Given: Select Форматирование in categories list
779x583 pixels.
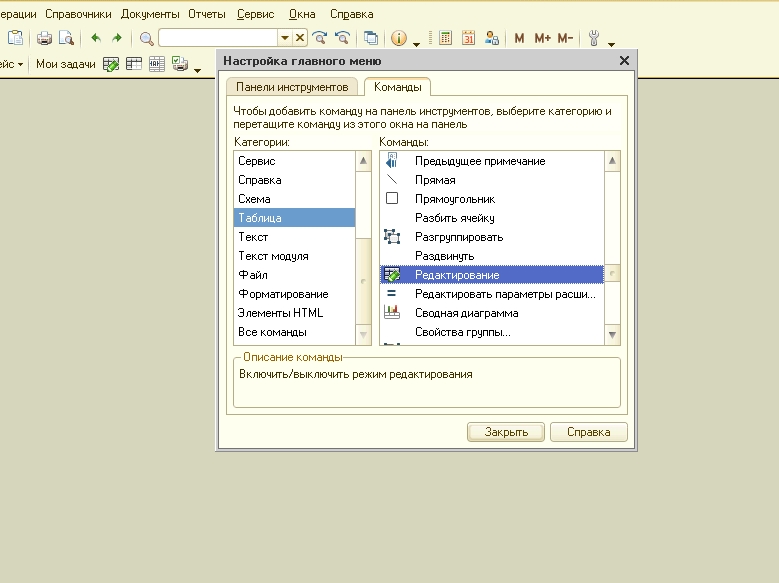Looking at the screenshot, I should click(x=283, y=294).
